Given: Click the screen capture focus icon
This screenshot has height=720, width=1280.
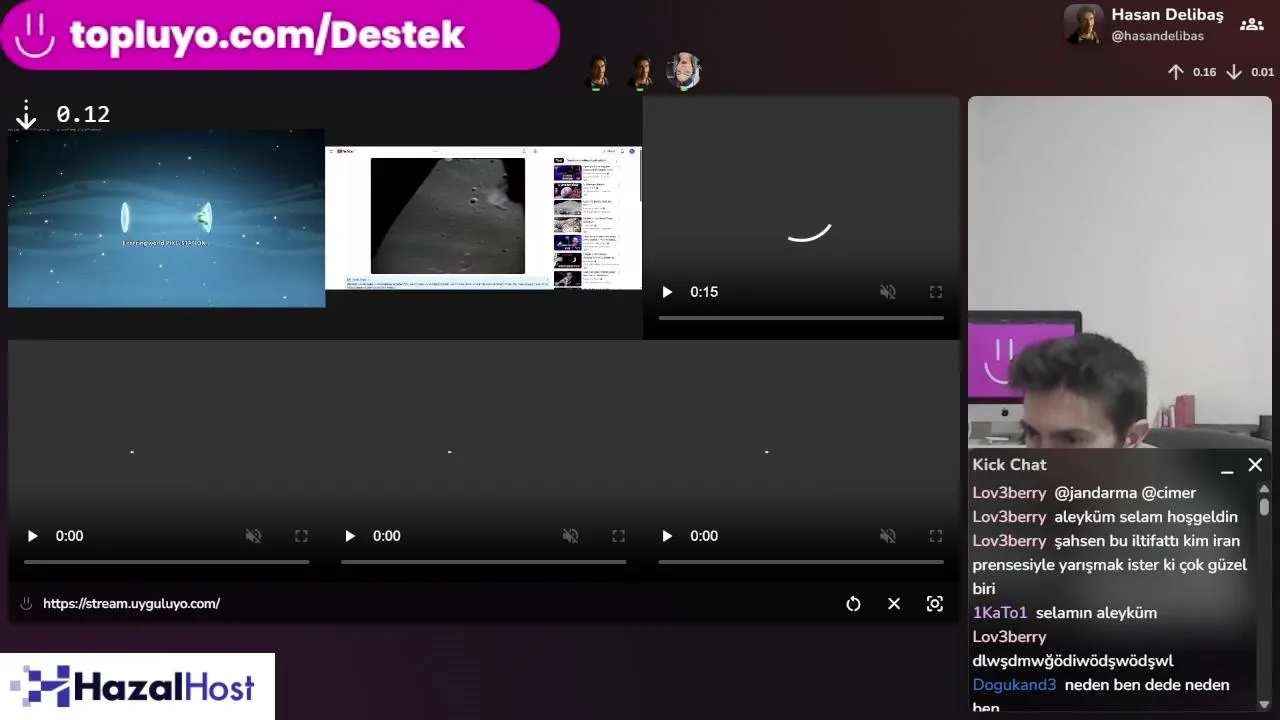Looking at the screenshot, I should coord(935,604).
